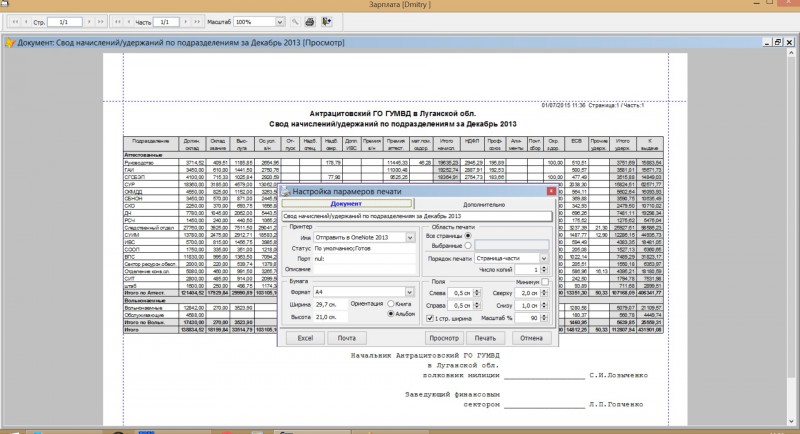Click vertical scrollbar down arrow of preview
The height and width of the screenshot is (434, 800).
click(791, 421)
